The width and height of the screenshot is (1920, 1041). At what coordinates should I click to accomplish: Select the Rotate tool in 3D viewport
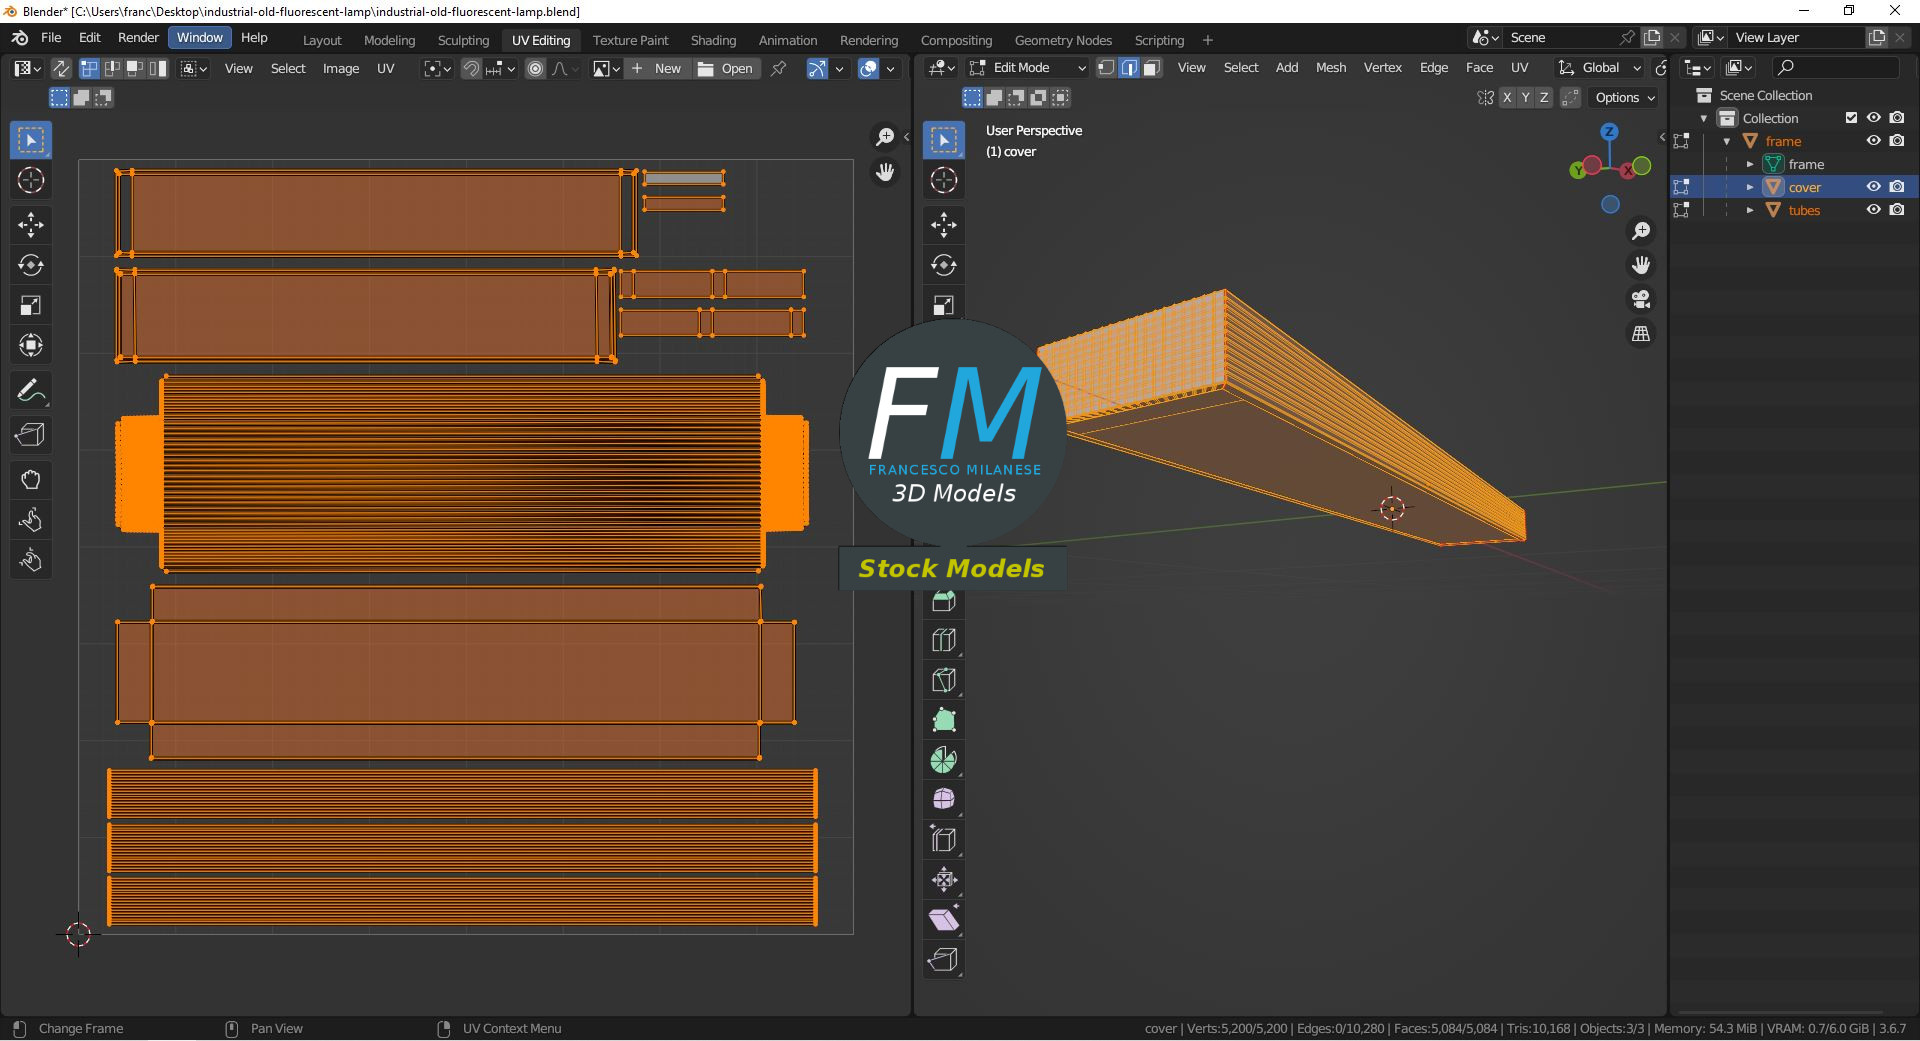pos(944,265)
